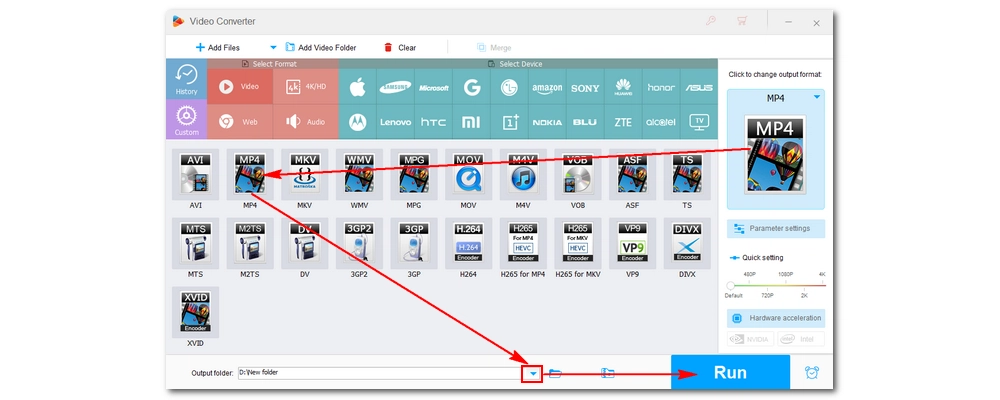1000x400 pixels.
Task: Switch to the Audio format tab
Action: tap(306, 122)
